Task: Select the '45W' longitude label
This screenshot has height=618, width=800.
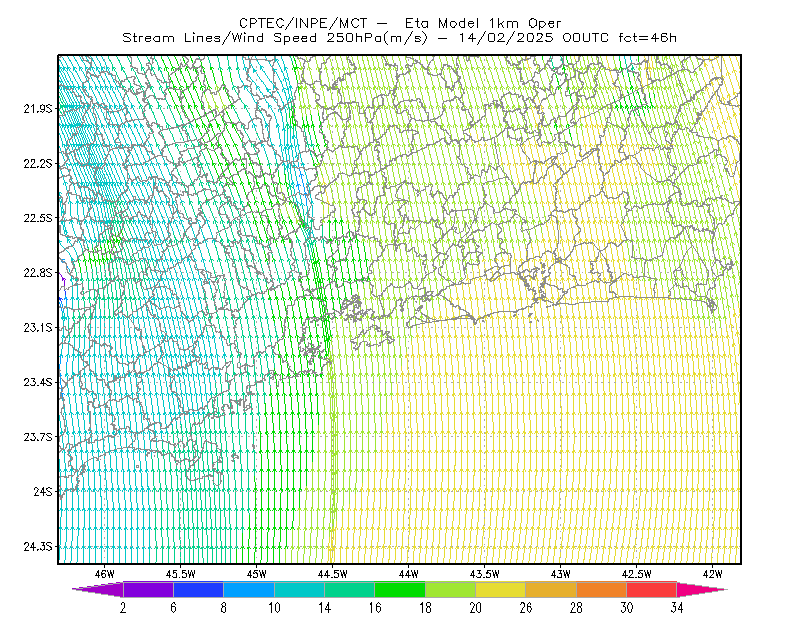Action: click(x=257, y=574)
